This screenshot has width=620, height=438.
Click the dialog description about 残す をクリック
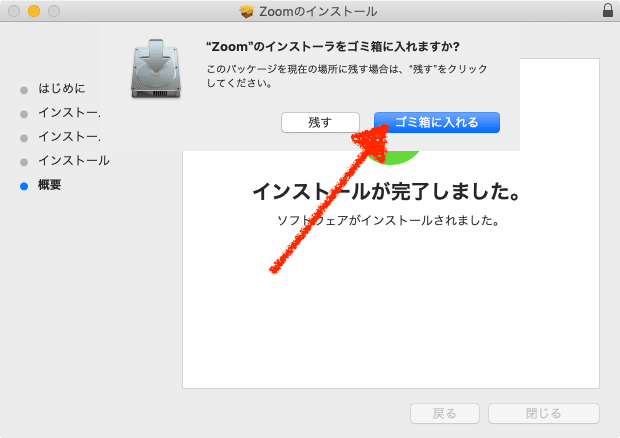tap(347, 76)
